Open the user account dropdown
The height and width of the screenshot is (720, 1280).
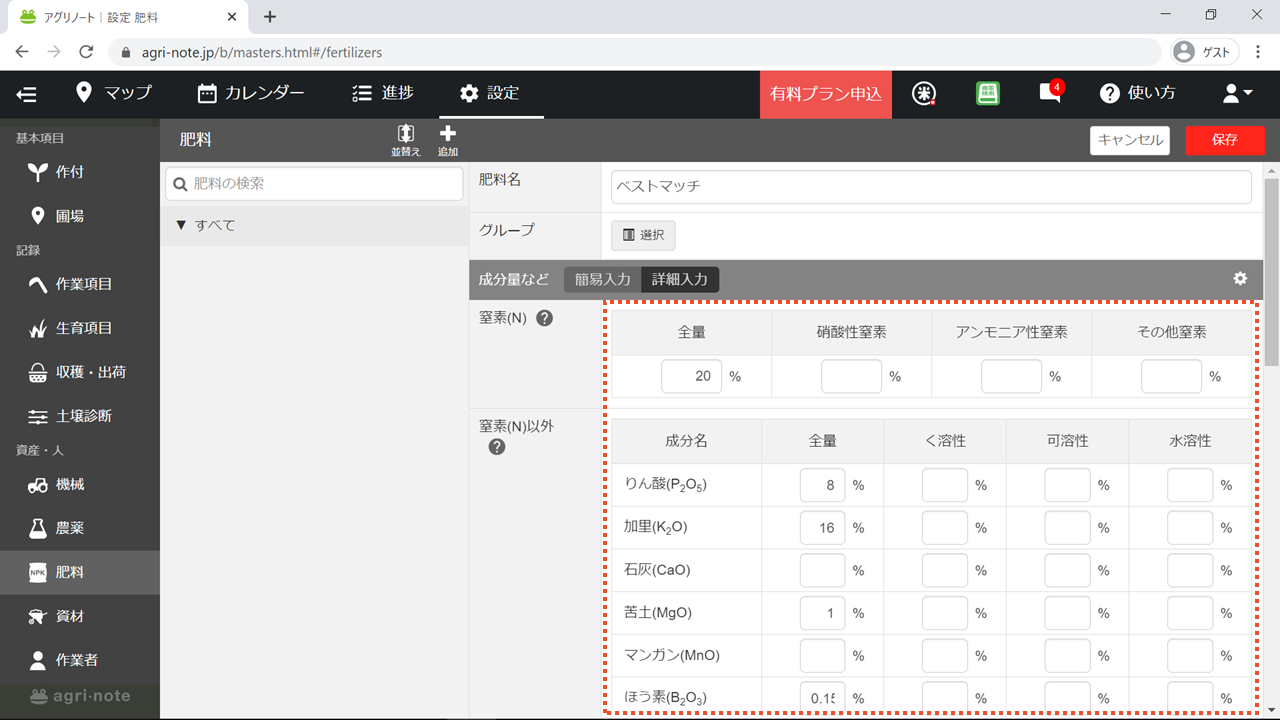click(x=1238, y=93)
